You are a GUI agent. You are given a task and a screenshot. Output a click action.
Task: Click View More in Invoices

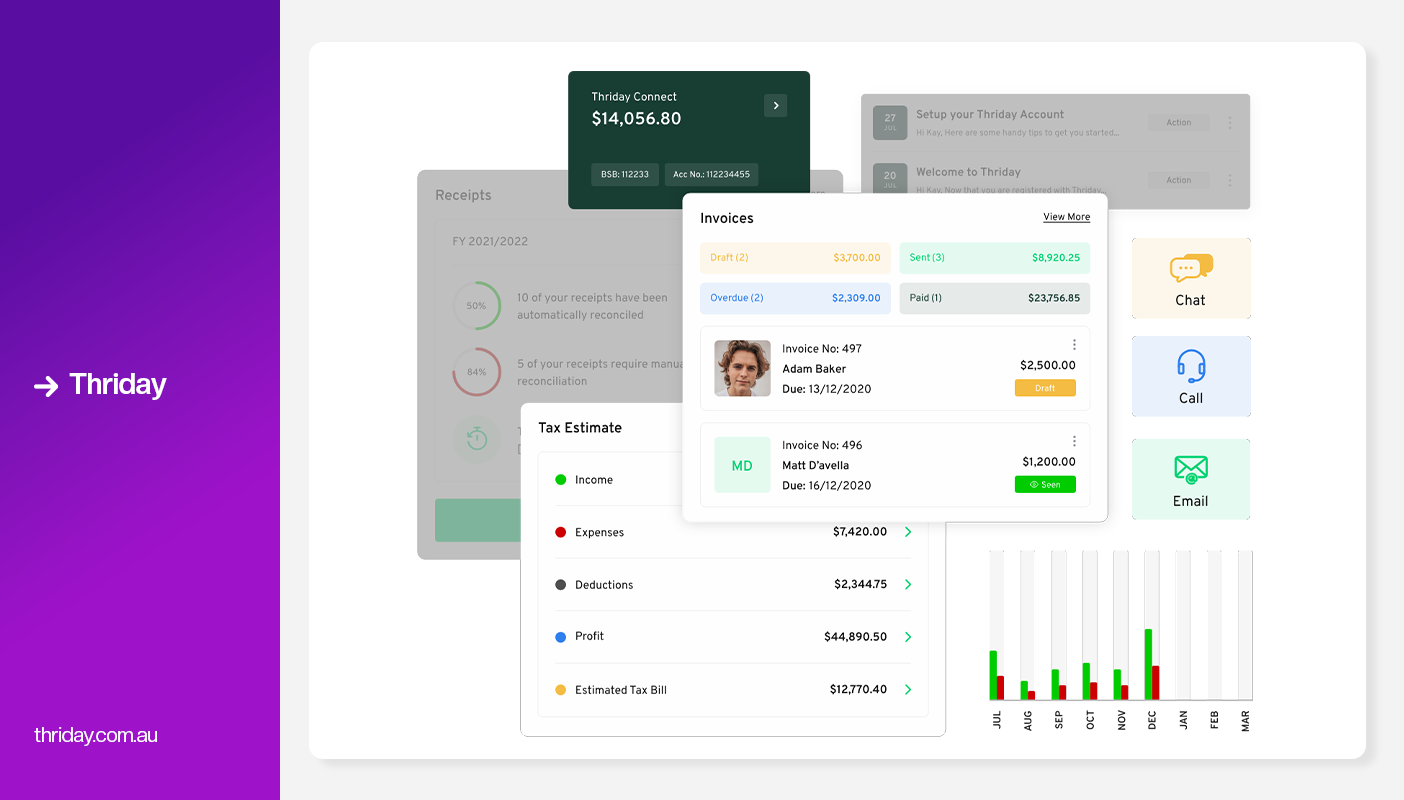coord(1067,217)
